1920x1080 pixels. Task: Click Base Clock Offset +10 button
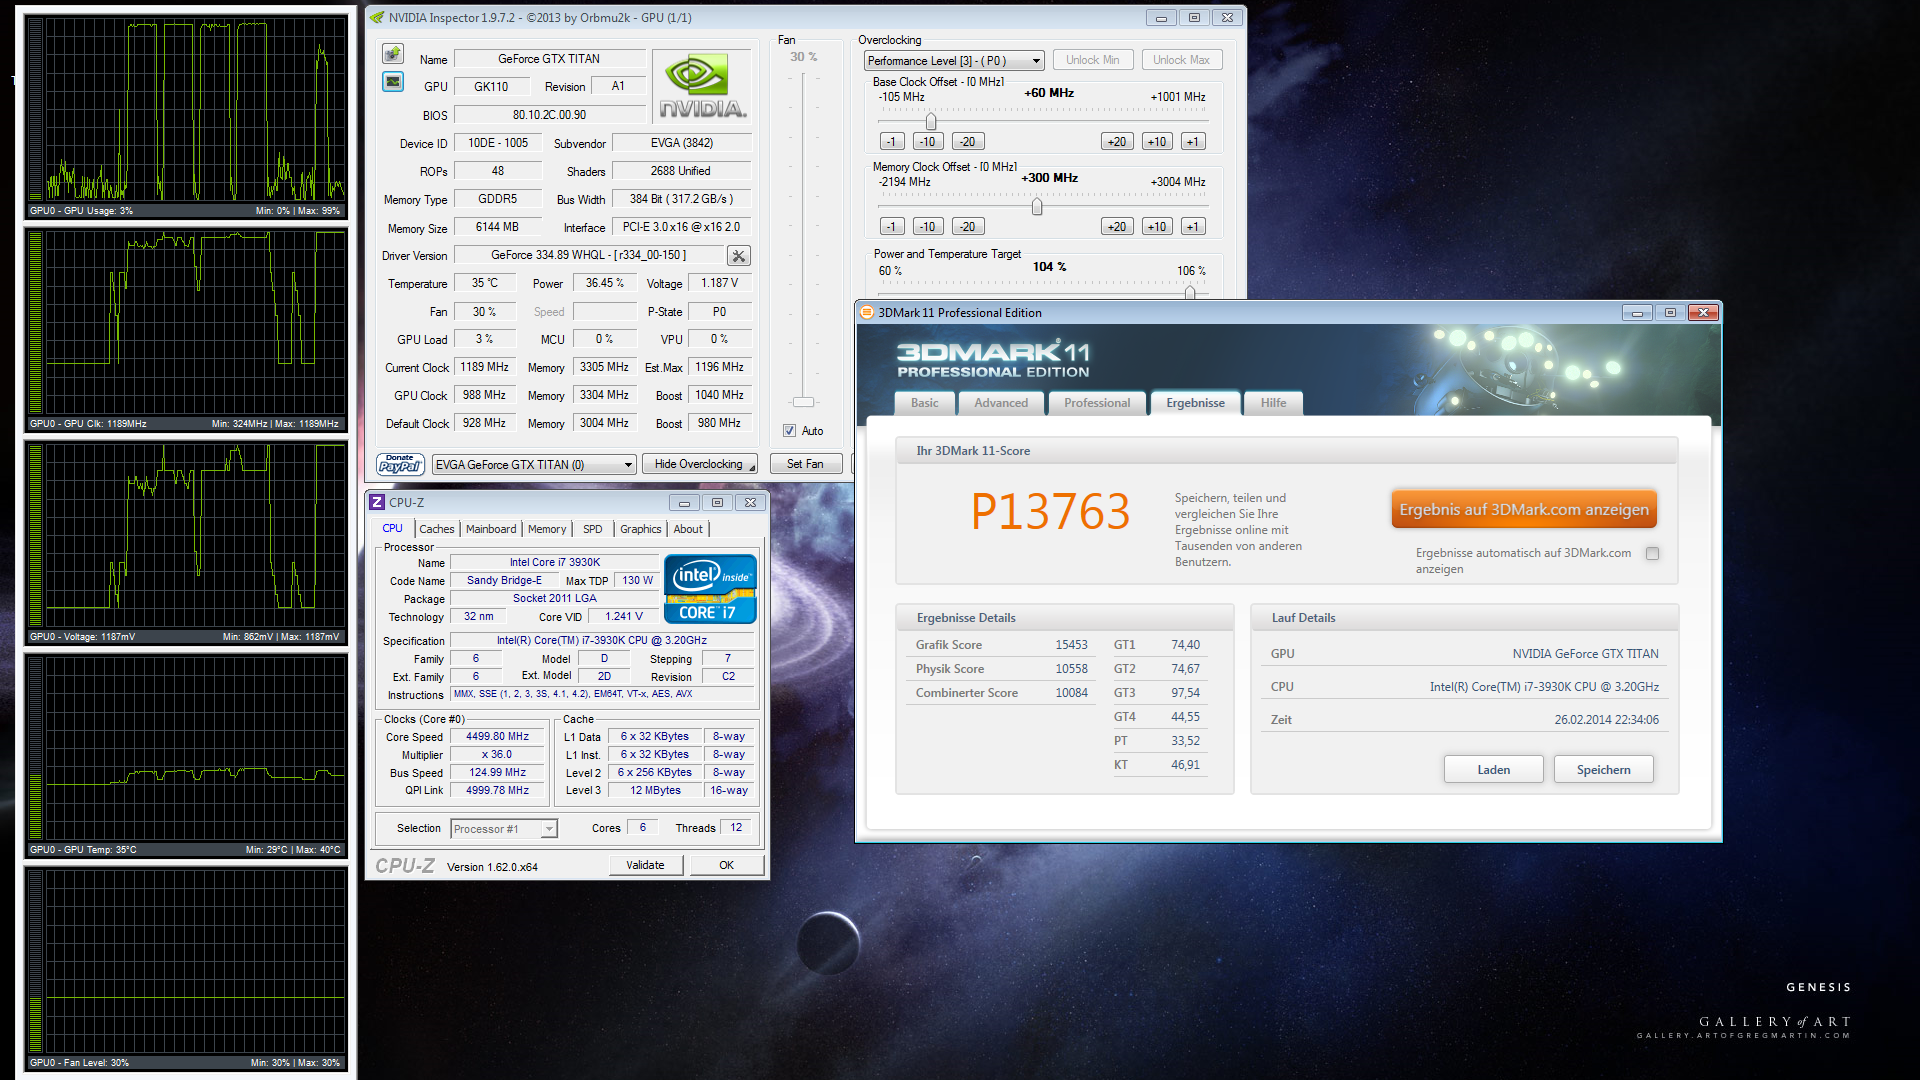[1157, 142]
